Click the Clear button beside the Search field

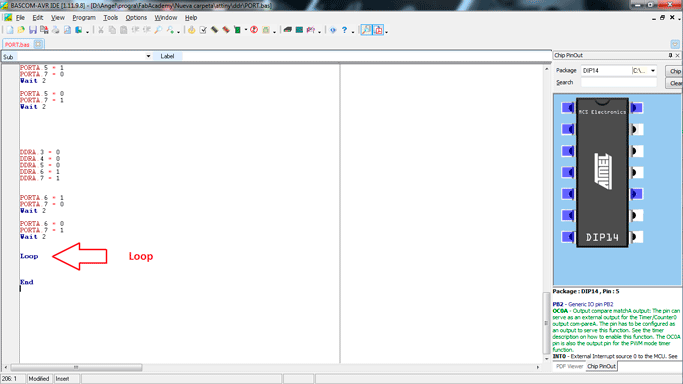[675, 83]
